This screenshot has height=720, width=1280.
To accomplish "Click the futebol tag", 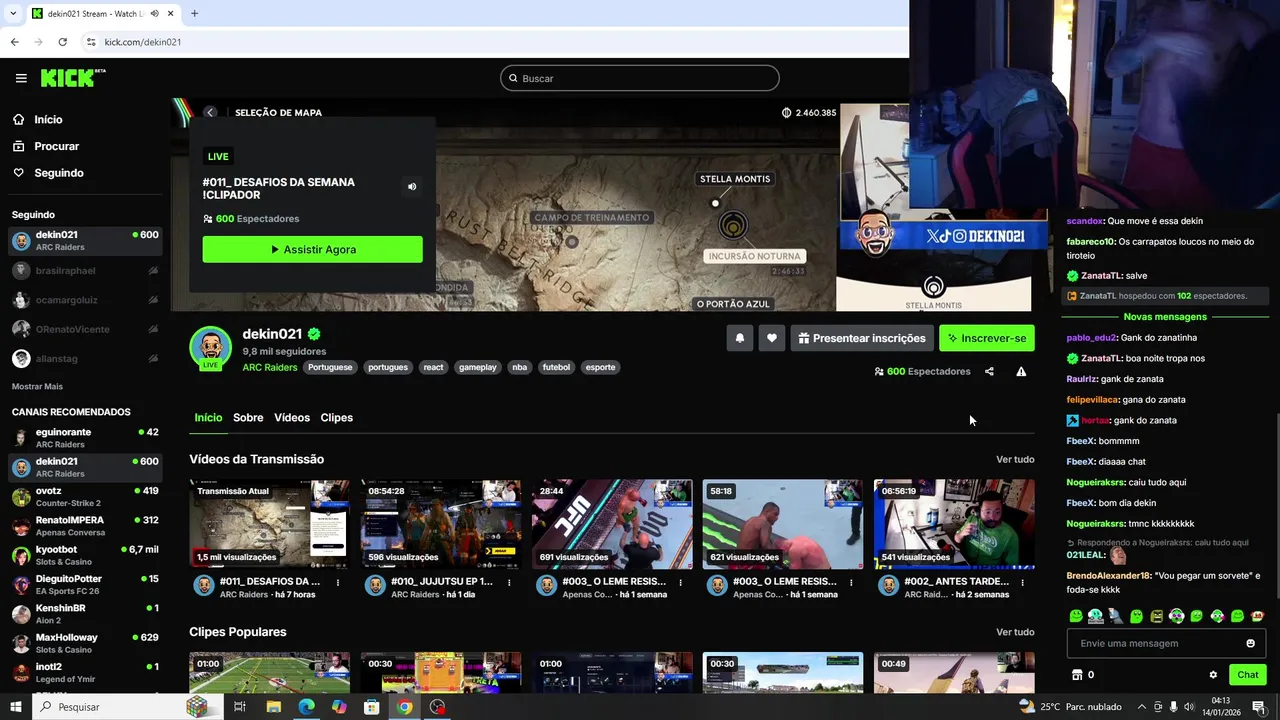I will point(556,367).
